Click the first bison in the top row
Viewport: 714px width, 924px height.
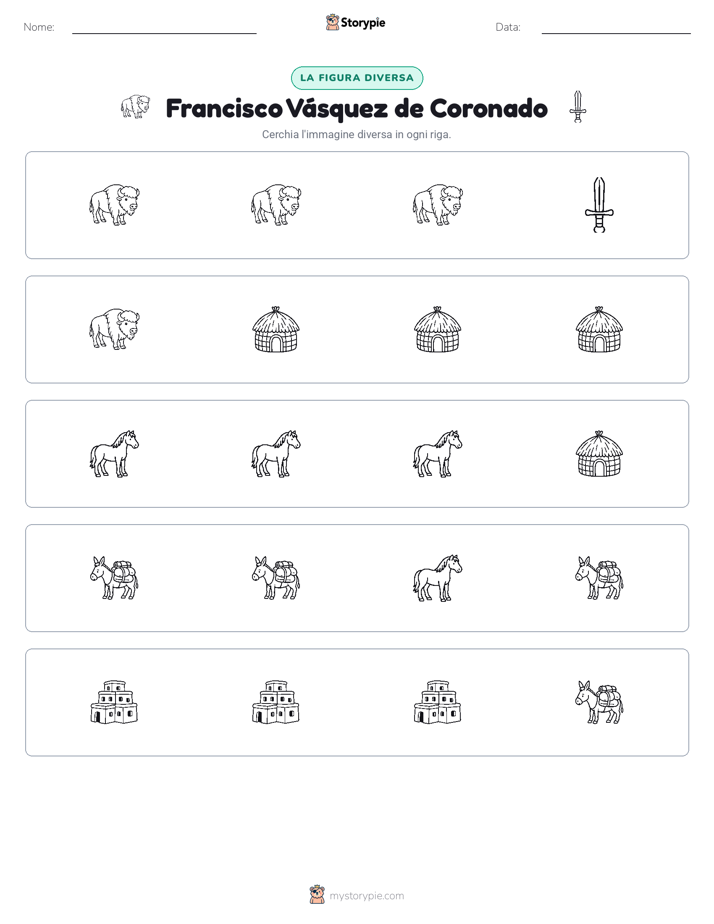pos(114,204)
